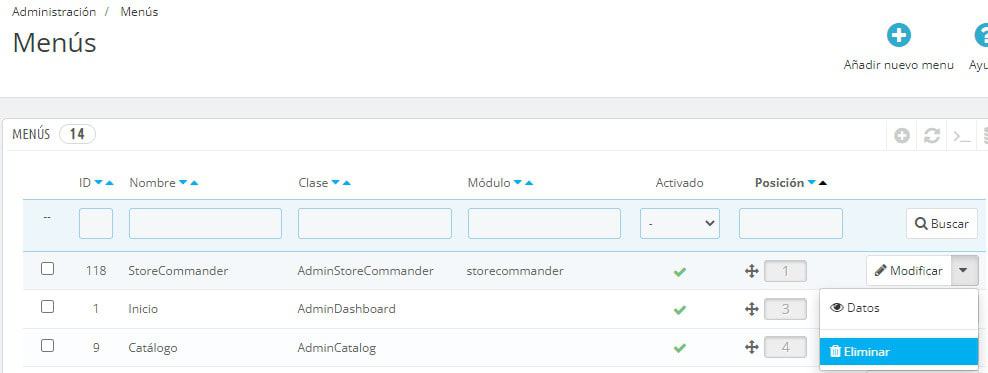
Task: Click the Nombre filter input field
Action: pos(205,224)
